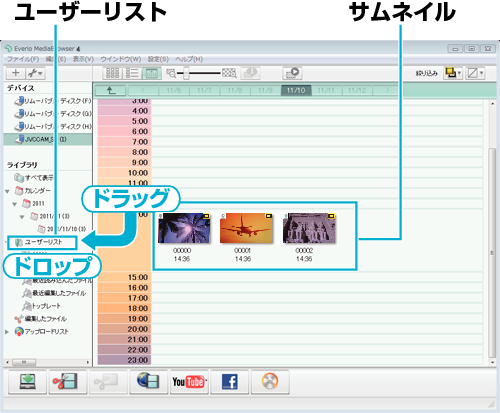Screen dimensions: 500x413
Task: Click the Facebook upload button
Action: [x=230, y=382]
